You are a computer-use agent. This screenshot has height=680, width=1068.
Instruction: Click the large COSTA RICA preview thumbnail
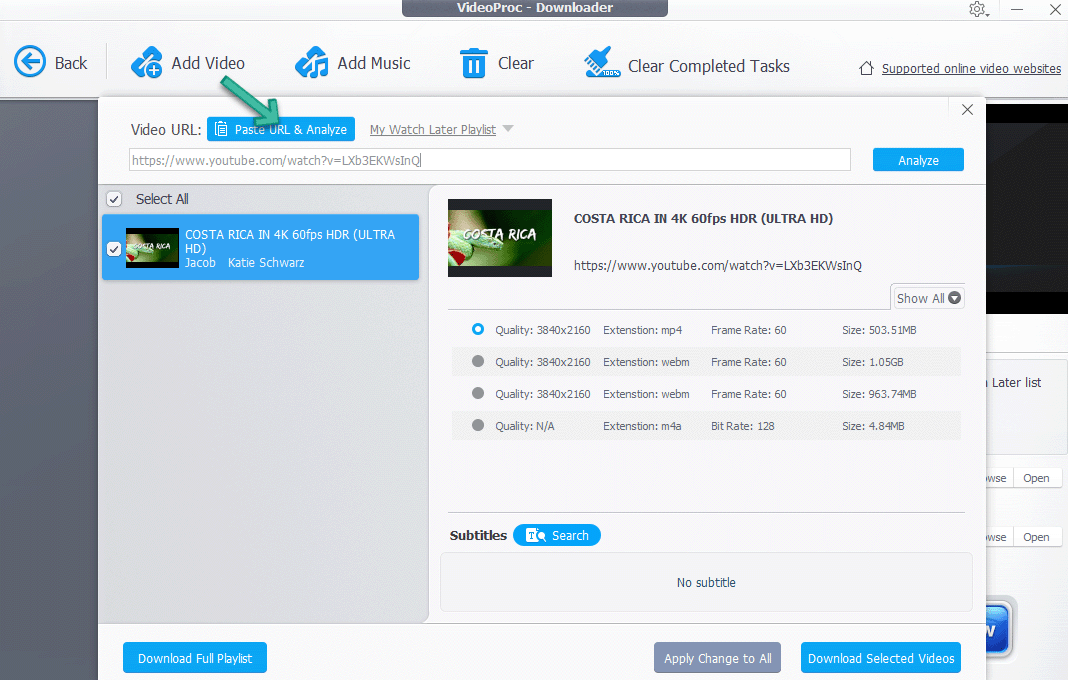[x=499, y=238]
